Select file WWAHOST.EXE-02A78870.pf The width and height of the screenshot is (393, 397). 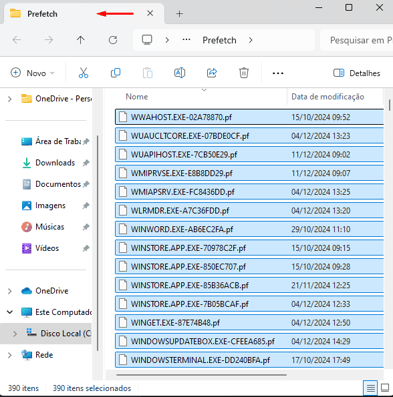coord(249,117)
